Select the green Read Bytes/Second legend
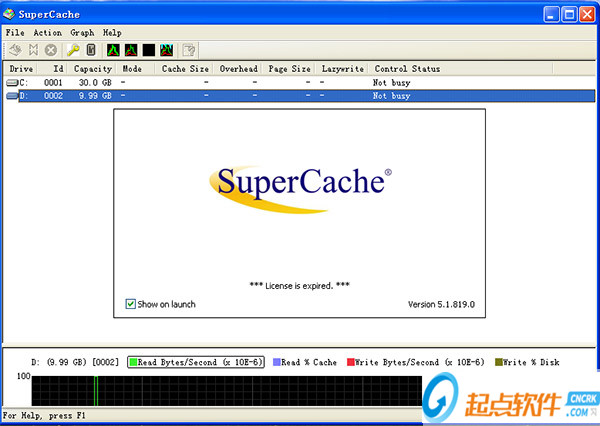 (x=196, y=362)
